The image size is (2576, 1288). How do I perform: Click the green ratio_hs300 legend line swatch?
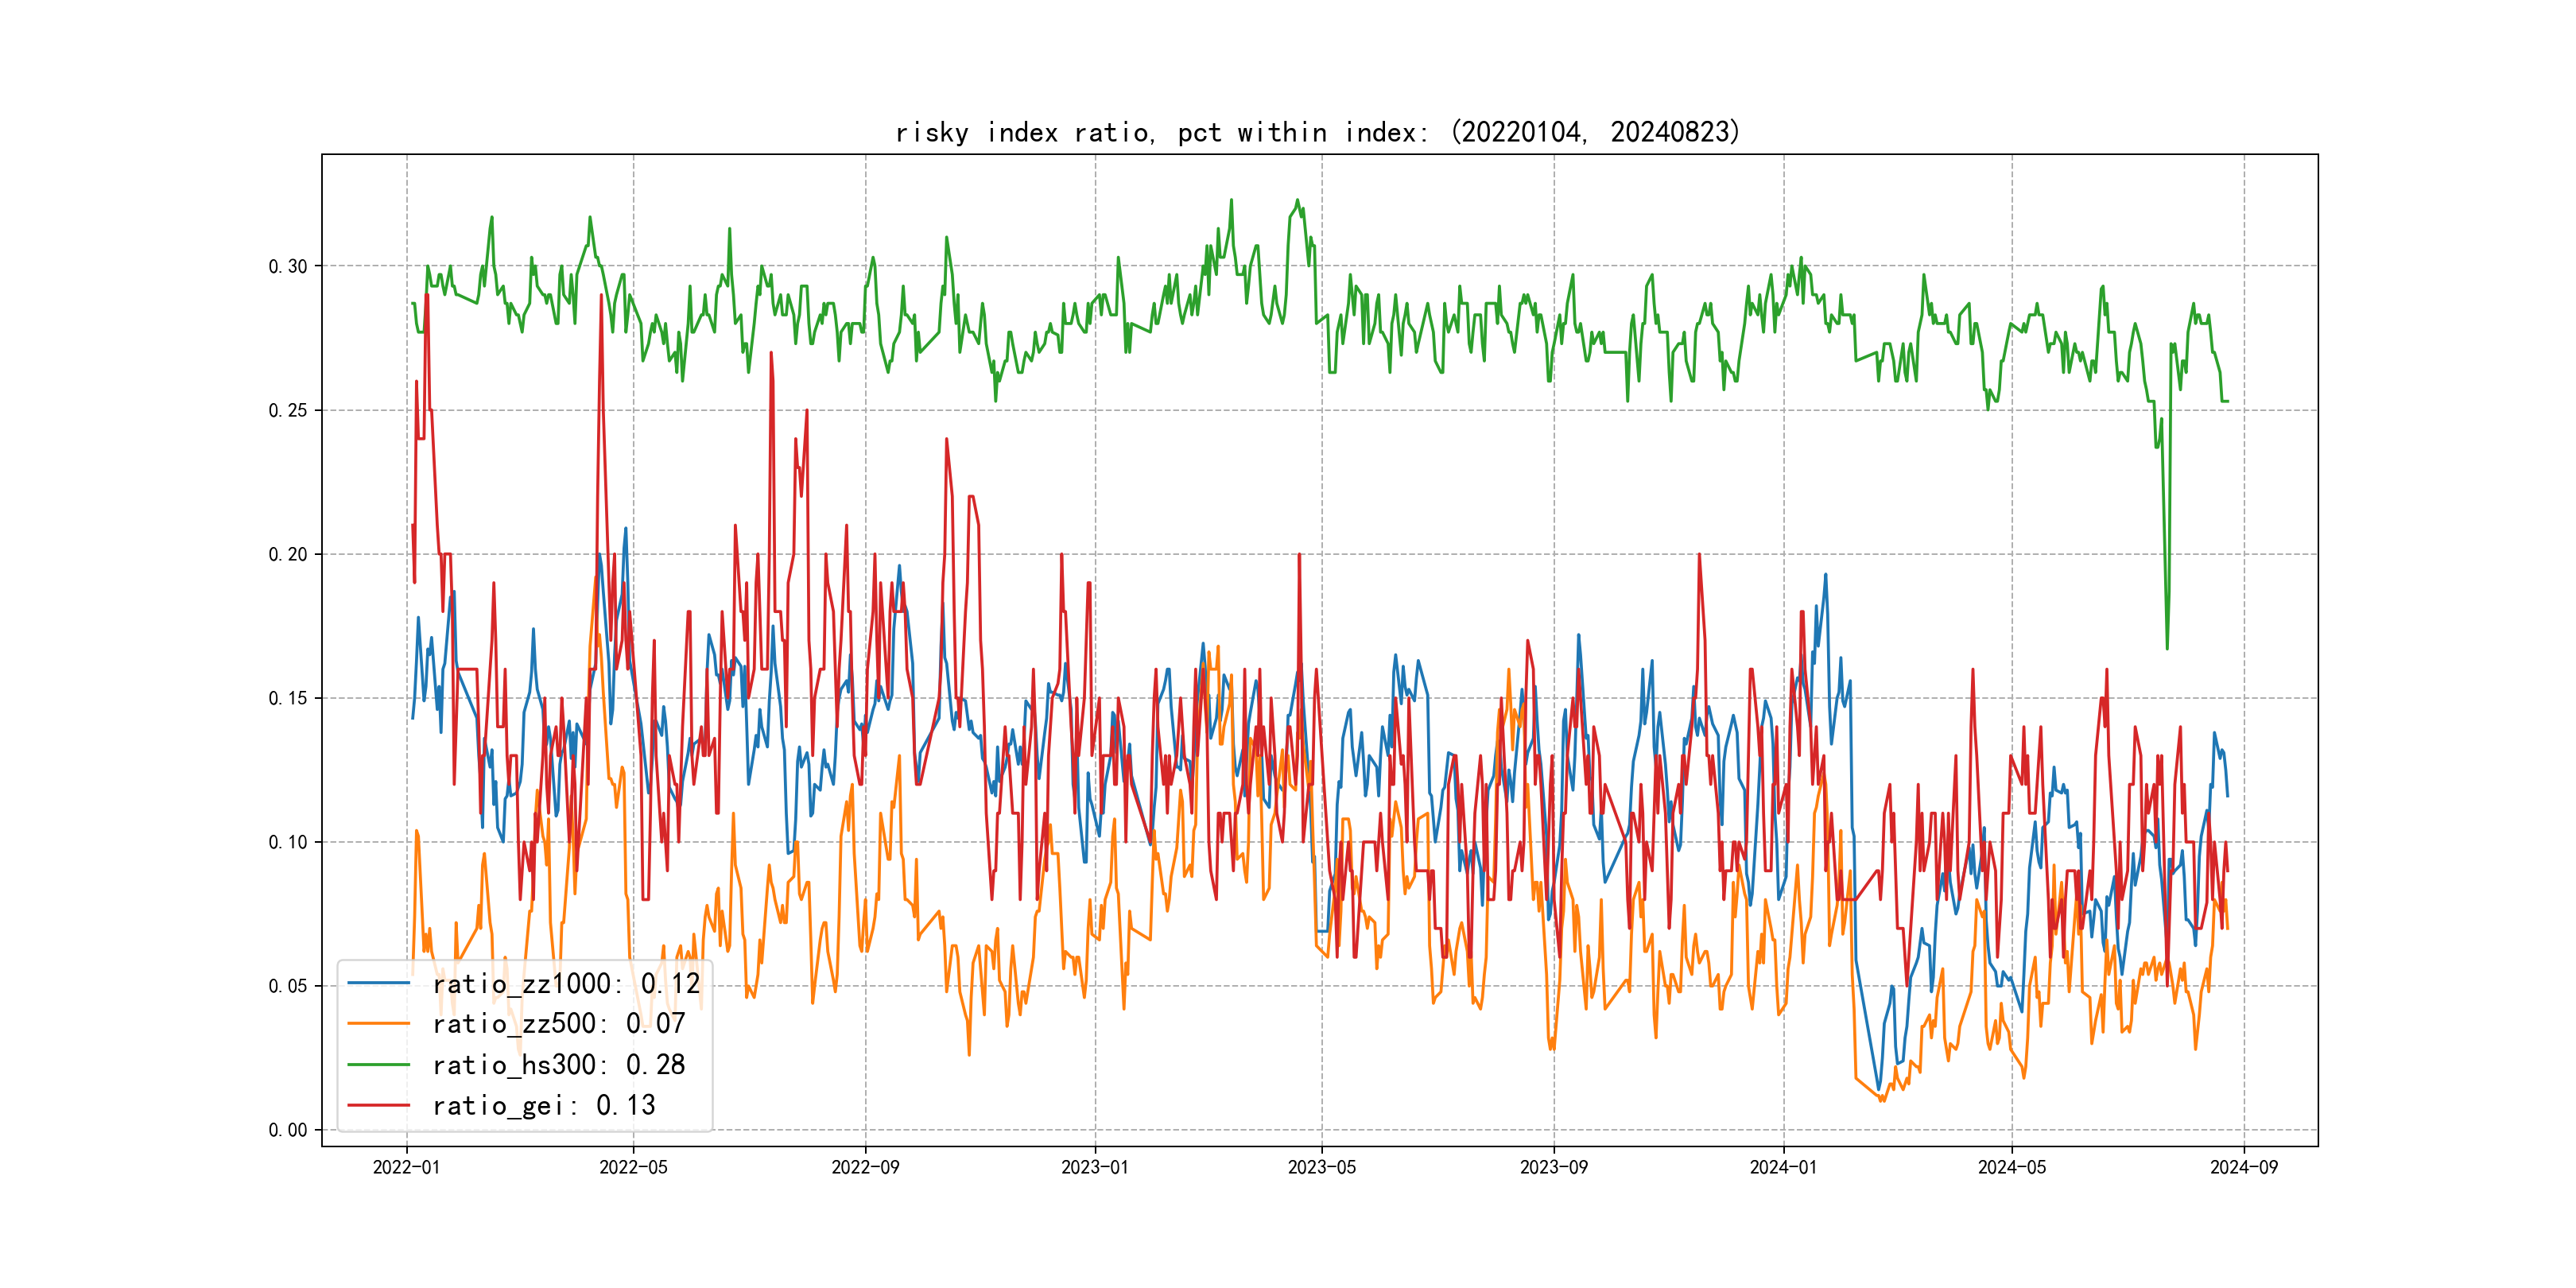(378, 1064)
